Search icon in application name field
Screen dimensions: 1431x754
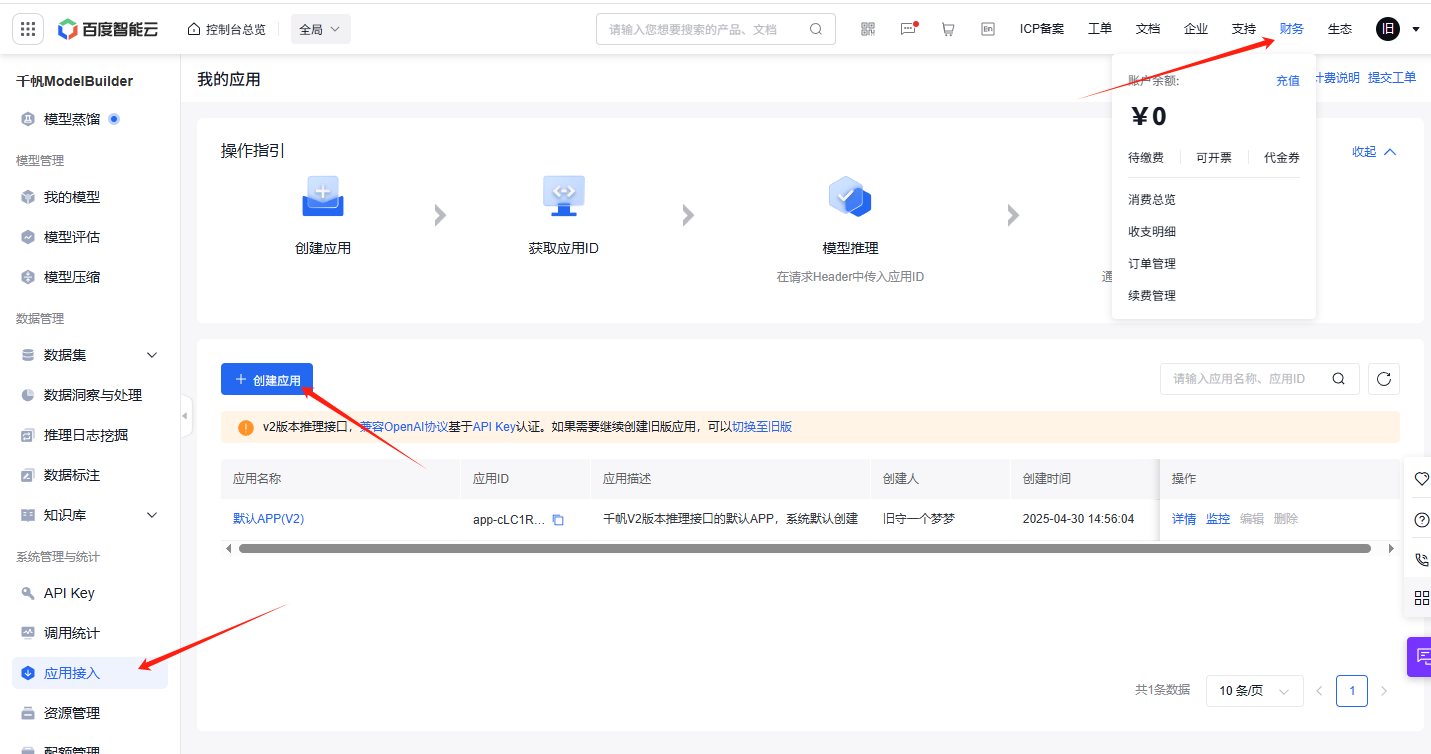pos(1338,379)
